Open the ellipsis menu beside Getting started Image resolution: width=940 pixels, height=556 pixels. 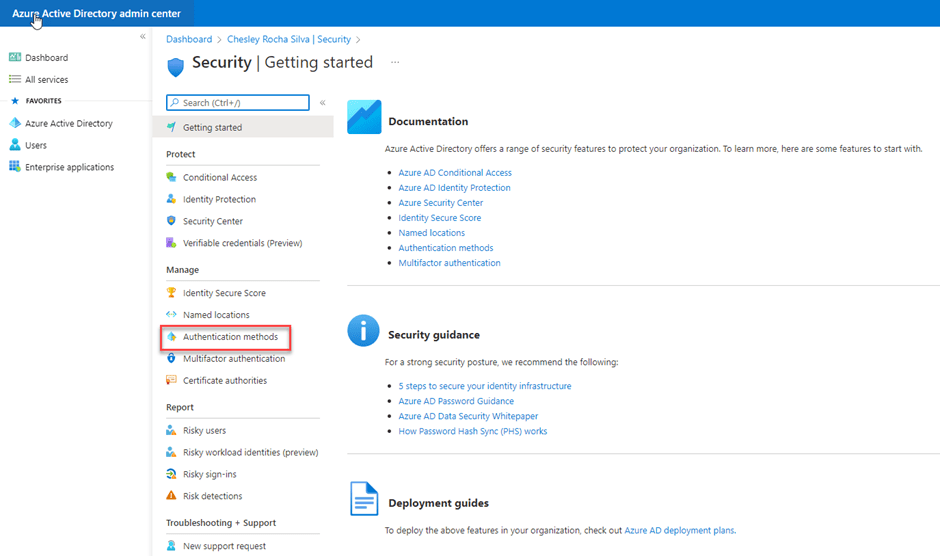[395, 62]
